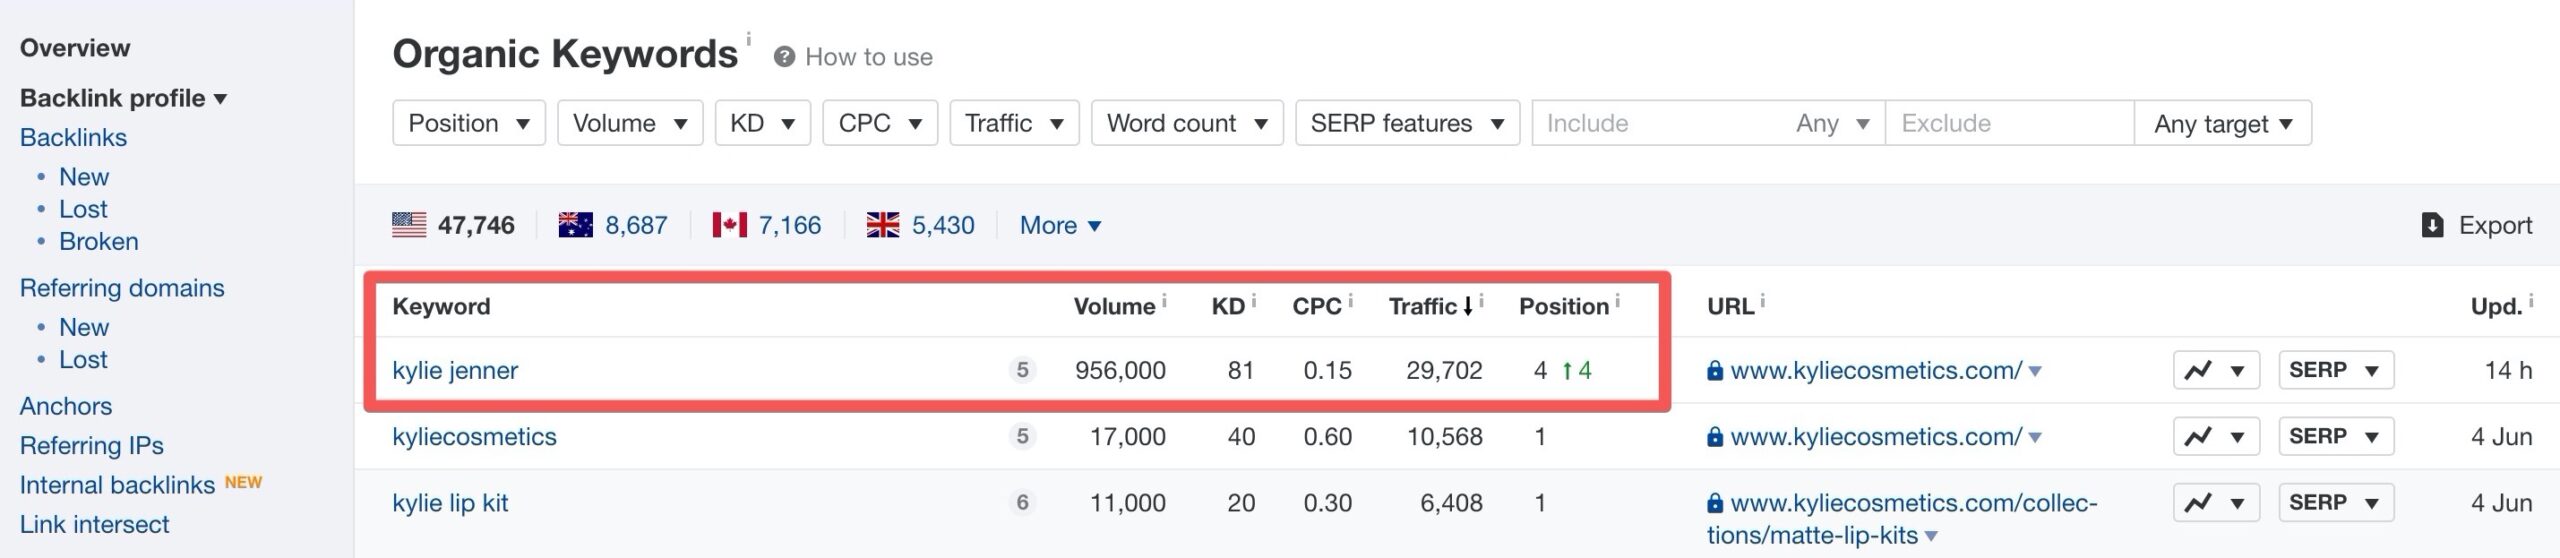Show United Kingdom keyword count 5,430
2560x558 pixels.
(x=943, y=225)
